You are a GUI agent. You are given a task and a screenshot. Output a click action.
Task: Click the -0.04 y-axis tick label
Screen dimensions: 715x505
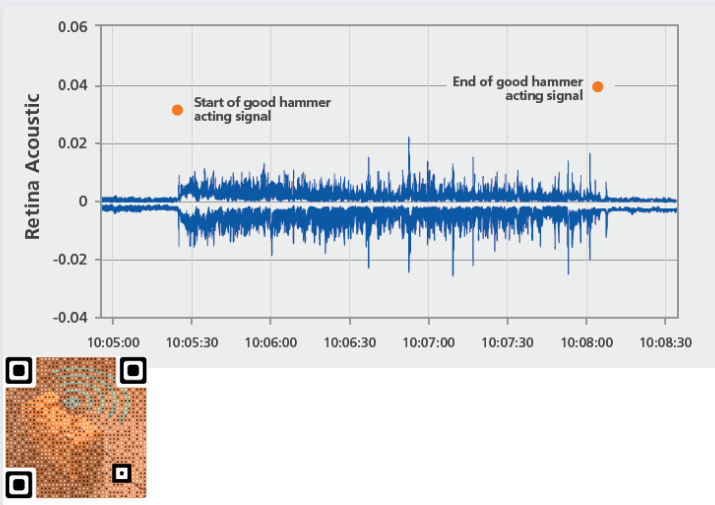[69, 318]
